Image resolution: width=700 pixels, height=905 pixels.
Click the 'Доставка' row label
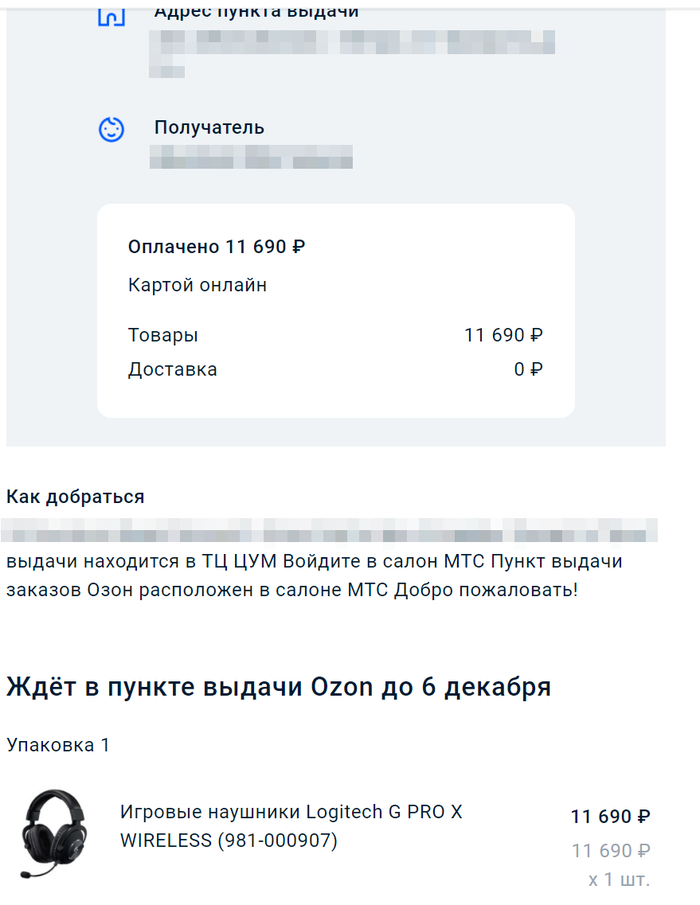pos(172,370)
